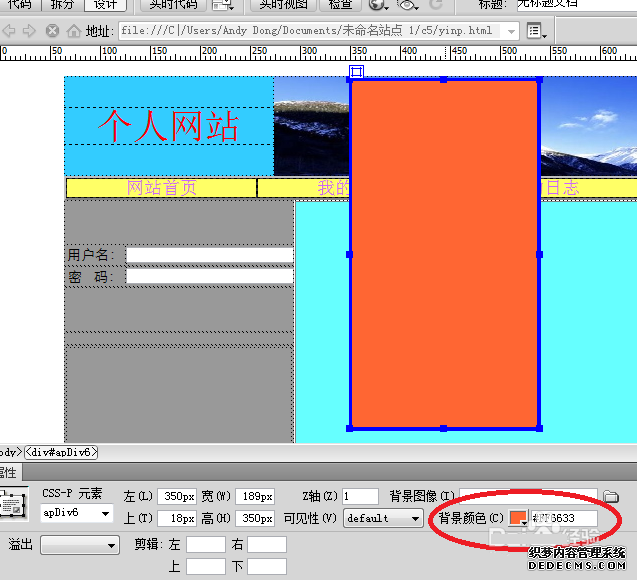The image size is (637, 580).
Task: Click the 网站首页 navigation link
Action: click(162, 188)
